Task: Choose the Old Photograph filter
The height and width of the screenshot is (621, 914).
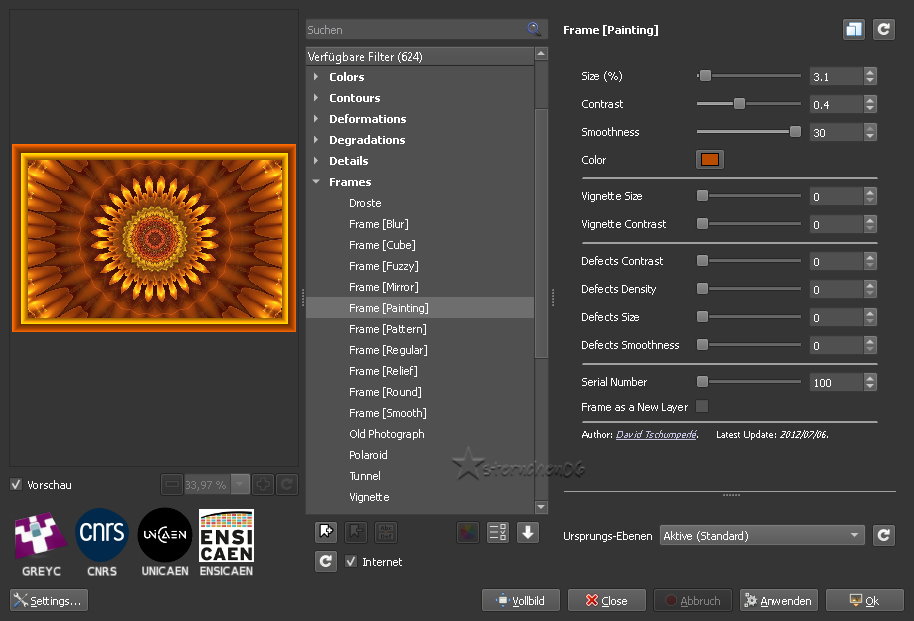Action: click(x=386, y=434)
